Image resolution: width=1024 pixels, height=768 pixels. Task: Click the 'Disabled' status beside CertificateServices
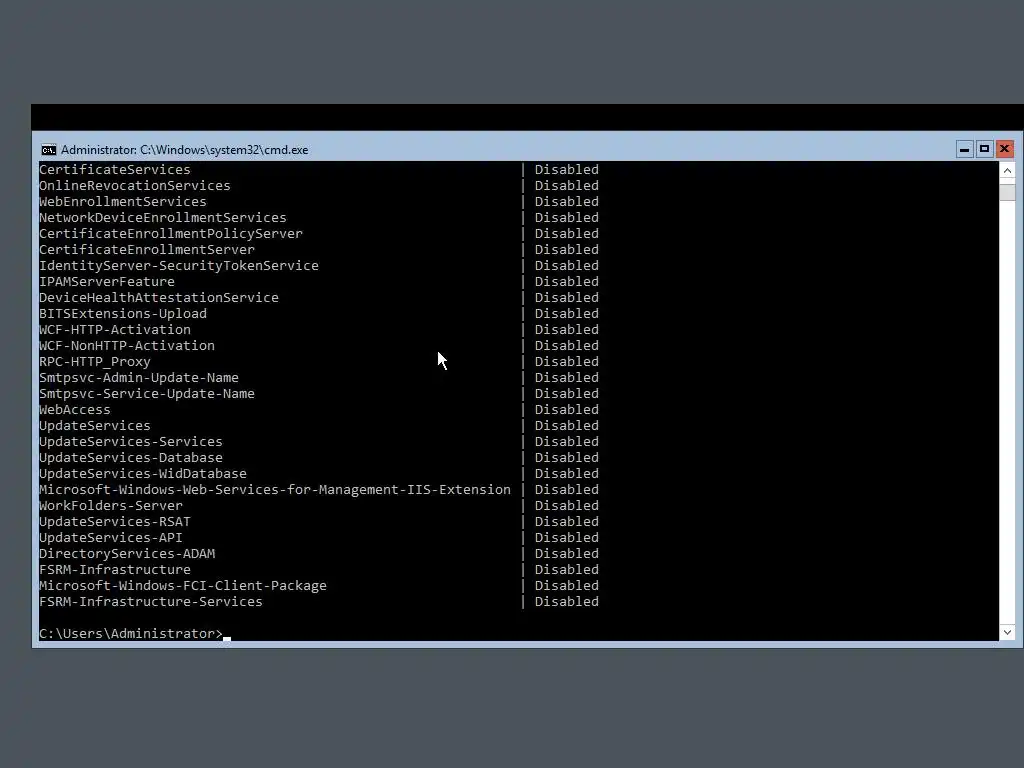pos(566,170)
